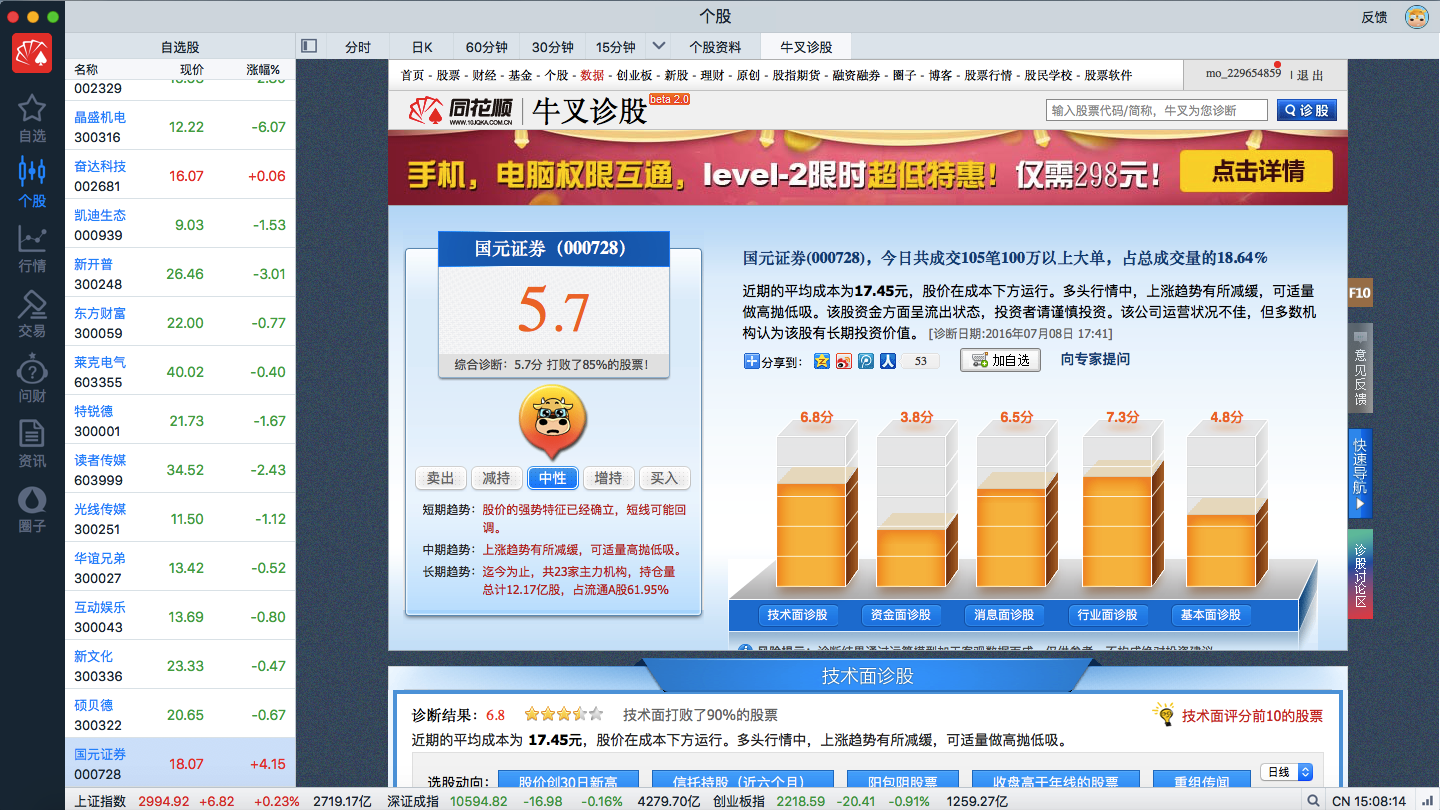
Task: Open the 交易 trading hammer icon
Action: (32, 314)
